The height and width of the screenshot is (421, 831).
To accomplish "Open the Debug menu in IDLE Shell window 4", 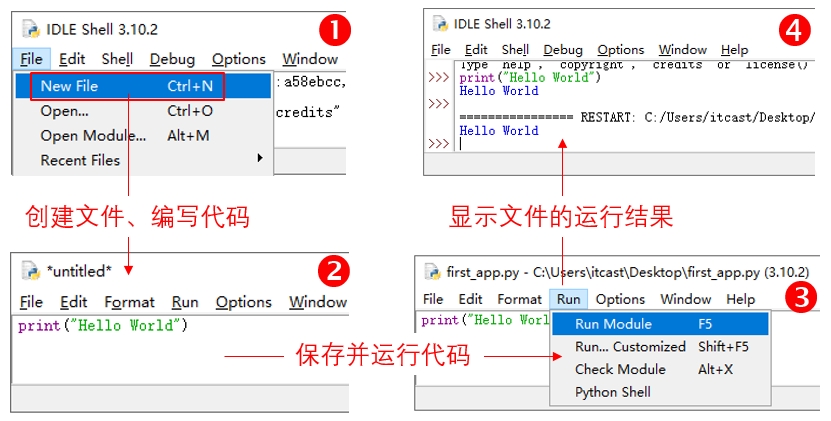I will pos(563,49).
